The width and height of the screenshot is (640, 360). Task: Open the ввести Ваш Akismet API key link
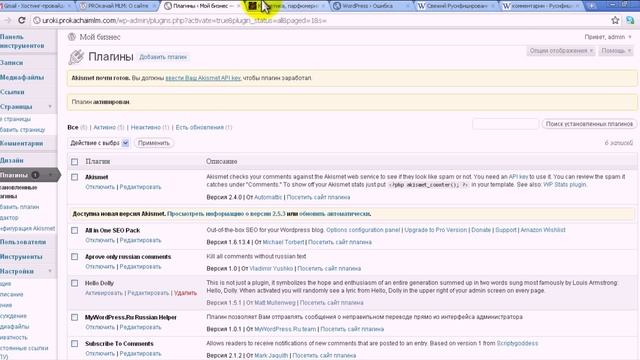point(203,78)
